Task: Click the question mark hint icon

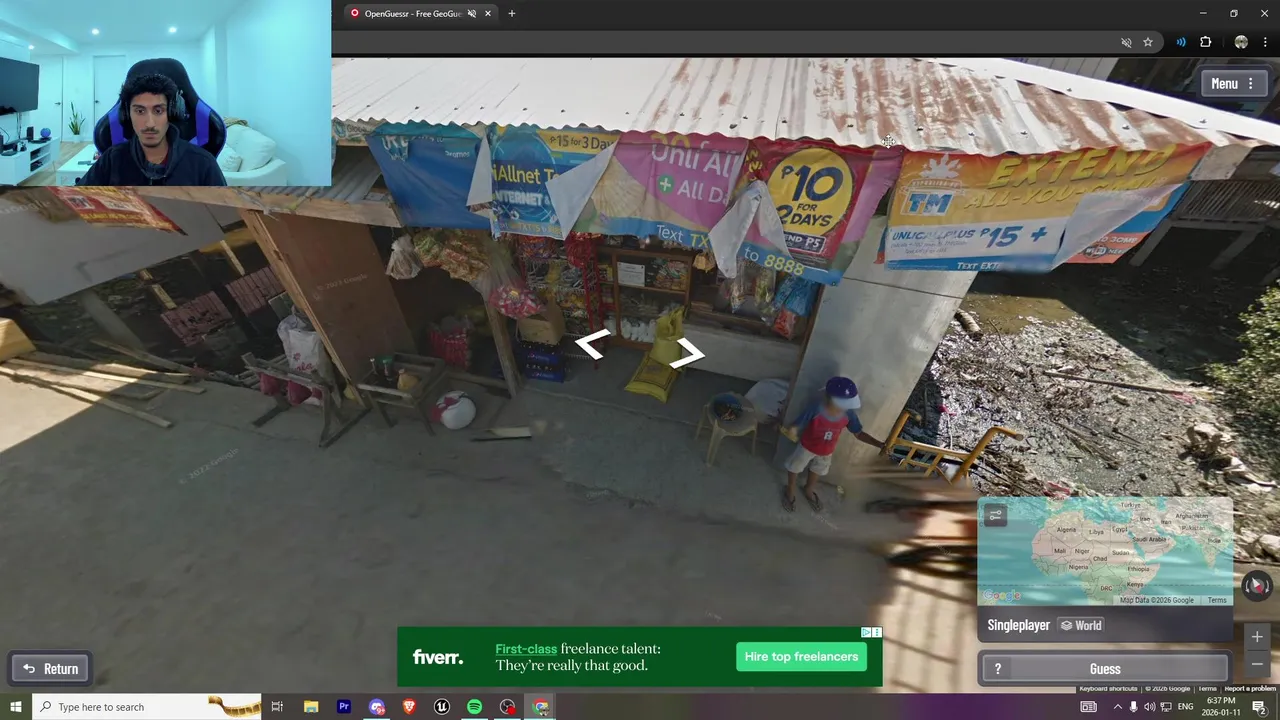Action: (x=997, y=669)
